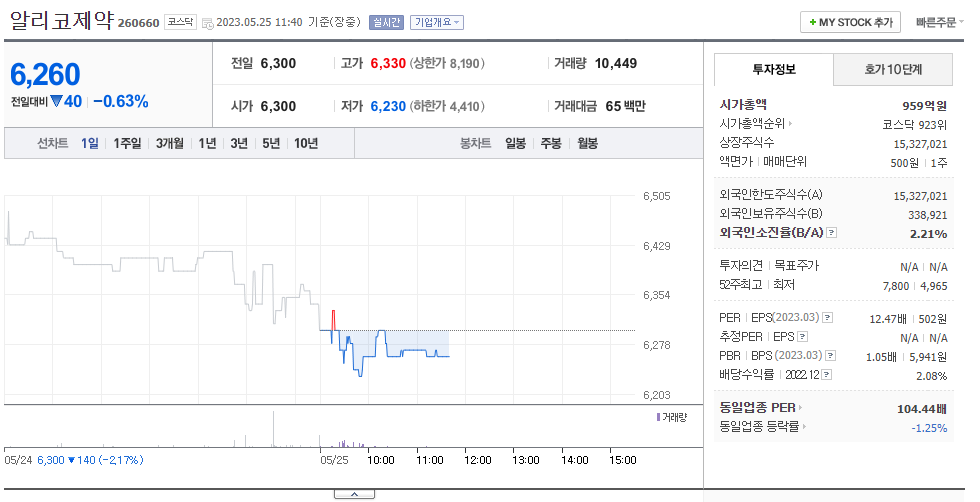Click the 거래대금 value 65 백만
The width and height of the screenshot is (980, 502).
(625, 106)
